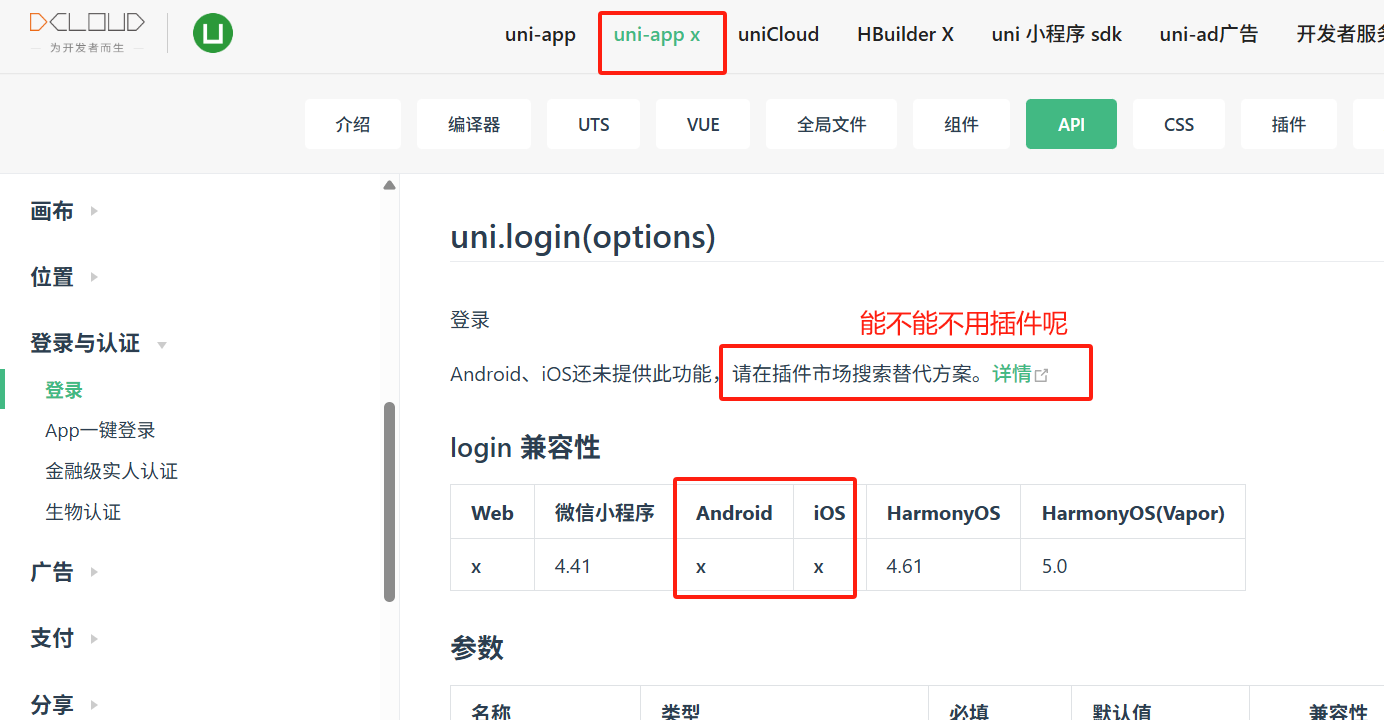Image resolution: width=1384 pixels, height=720 pixels.
Task: Collapse the 登录与认证 section
Action: (97, 344)
